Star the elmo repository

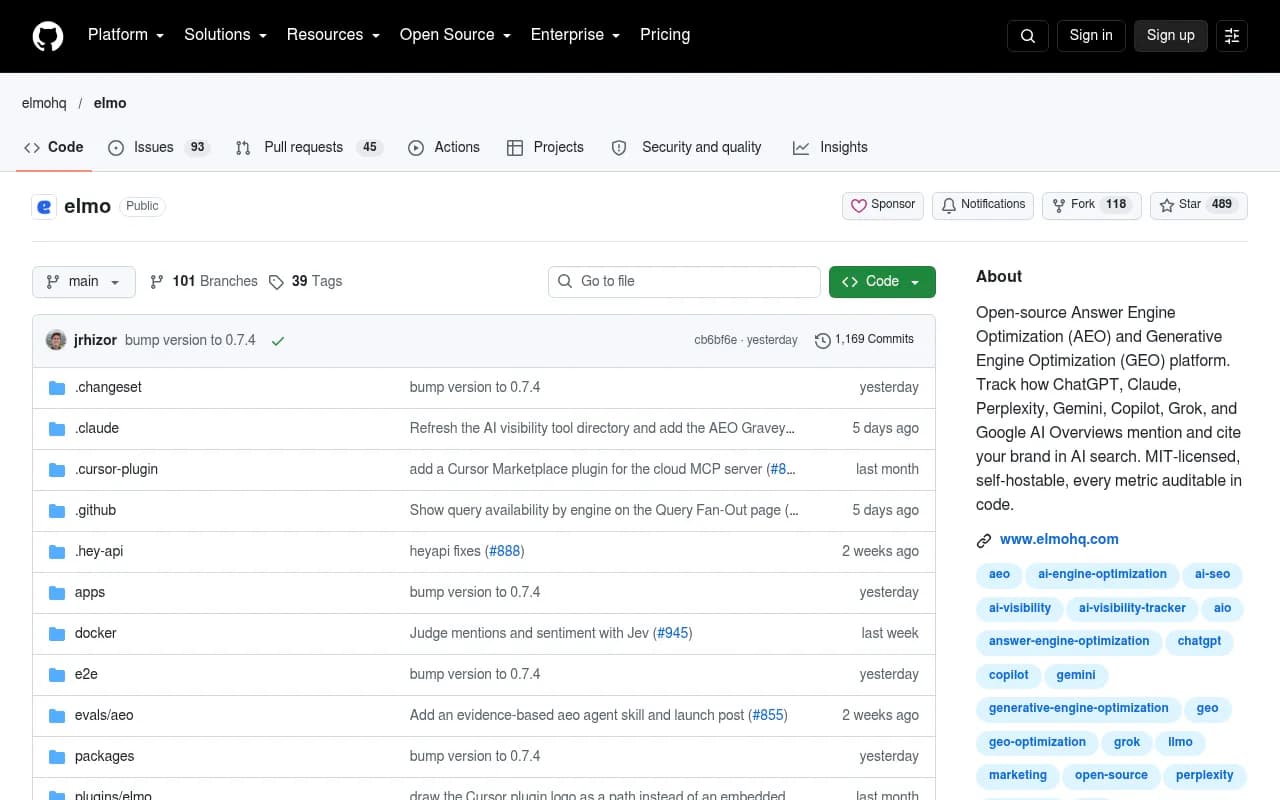[1199, 205]
